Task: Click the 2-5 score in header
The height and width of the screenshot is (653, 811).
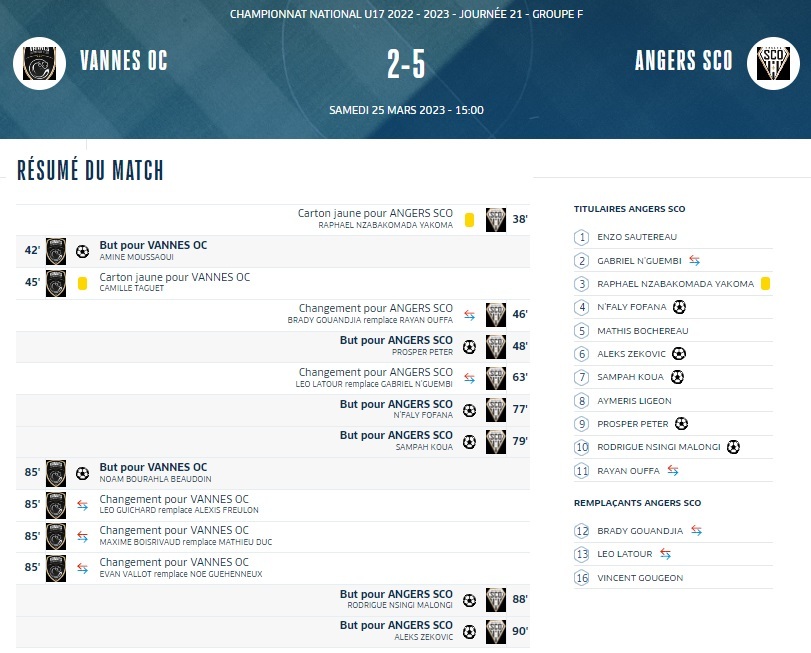Action: (x=406, y=65)
